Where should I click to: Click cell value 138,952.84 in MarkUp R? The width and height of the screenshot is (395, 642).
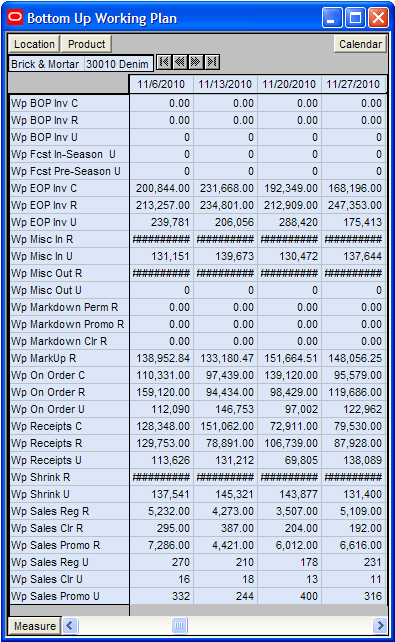pos(161,358)
